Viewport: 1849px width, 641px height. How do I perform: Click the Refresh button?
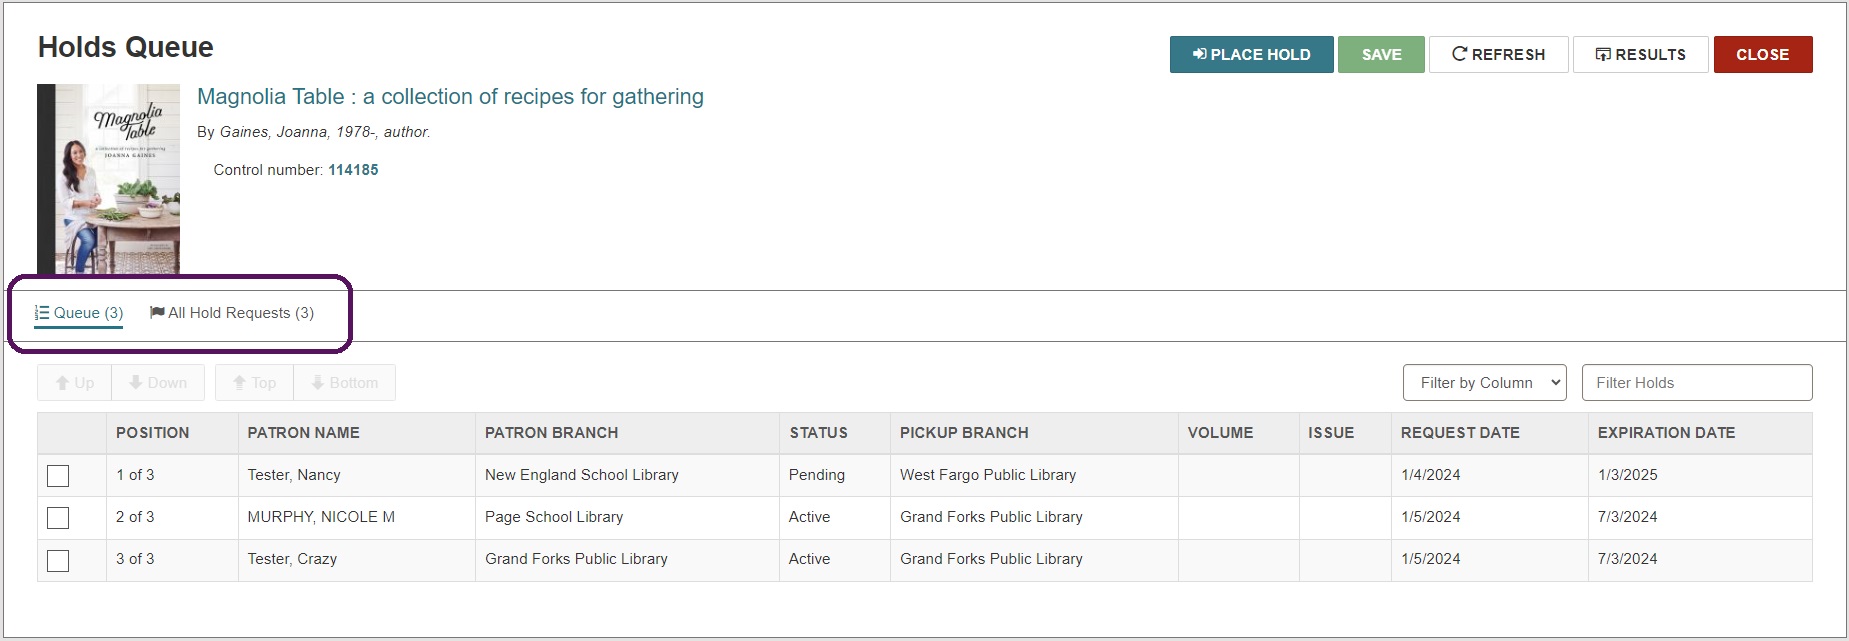1498,55
